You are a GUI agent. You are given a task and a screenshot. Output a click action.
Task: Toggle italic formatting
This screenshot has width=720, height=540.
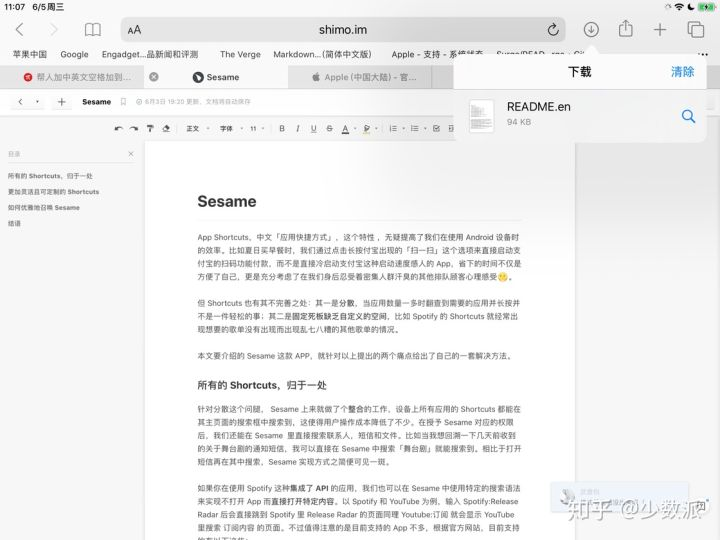pyautogui.click(x=298, y=129)
